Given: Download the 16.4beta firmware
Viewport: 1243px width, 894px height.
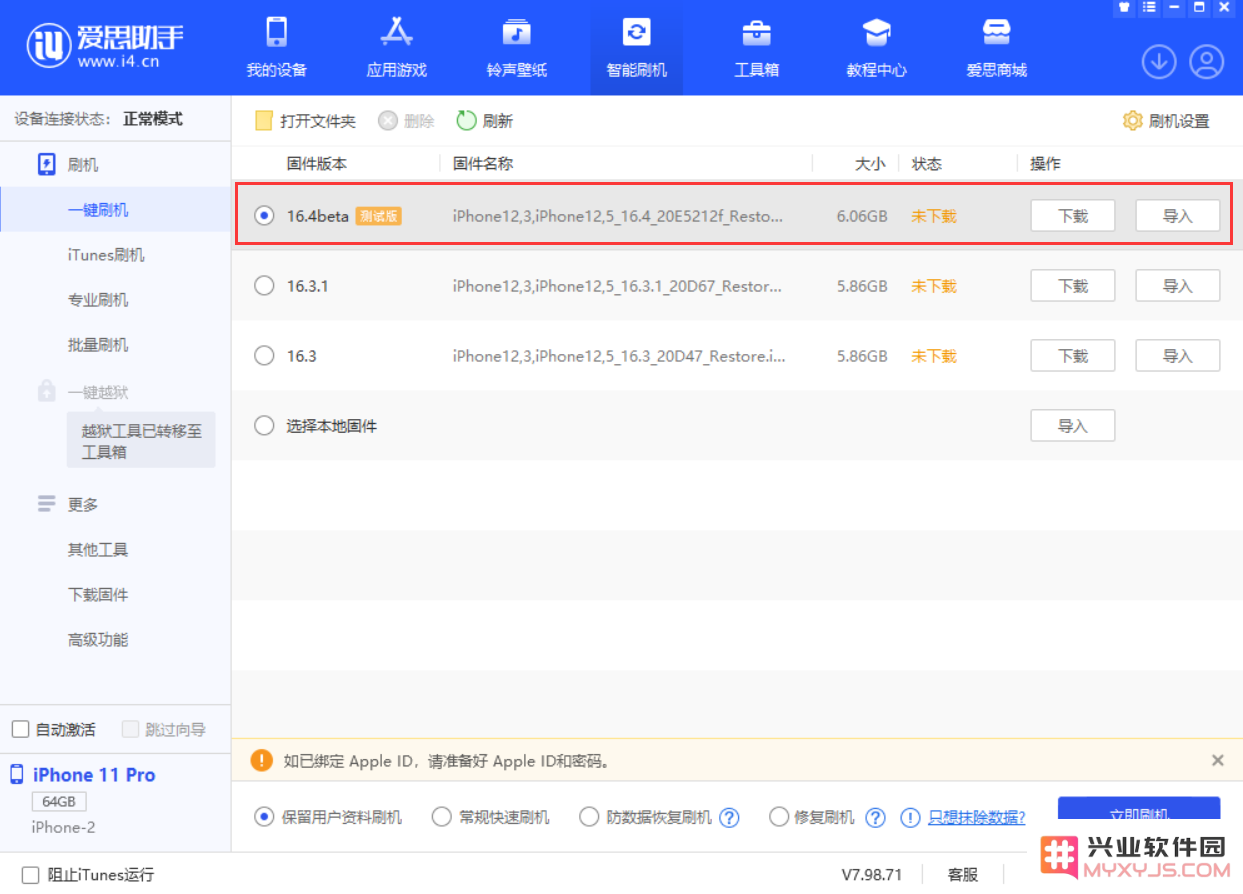Looking at the screenshot, I should click(x=1073, y=216).
